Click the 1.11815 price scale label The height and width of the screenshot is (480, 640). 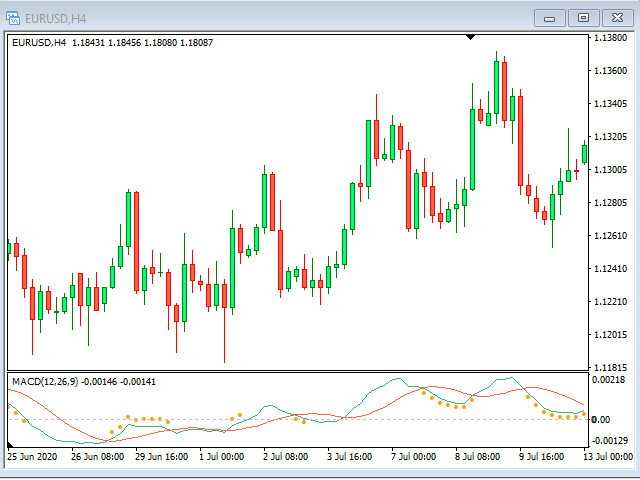610,367
